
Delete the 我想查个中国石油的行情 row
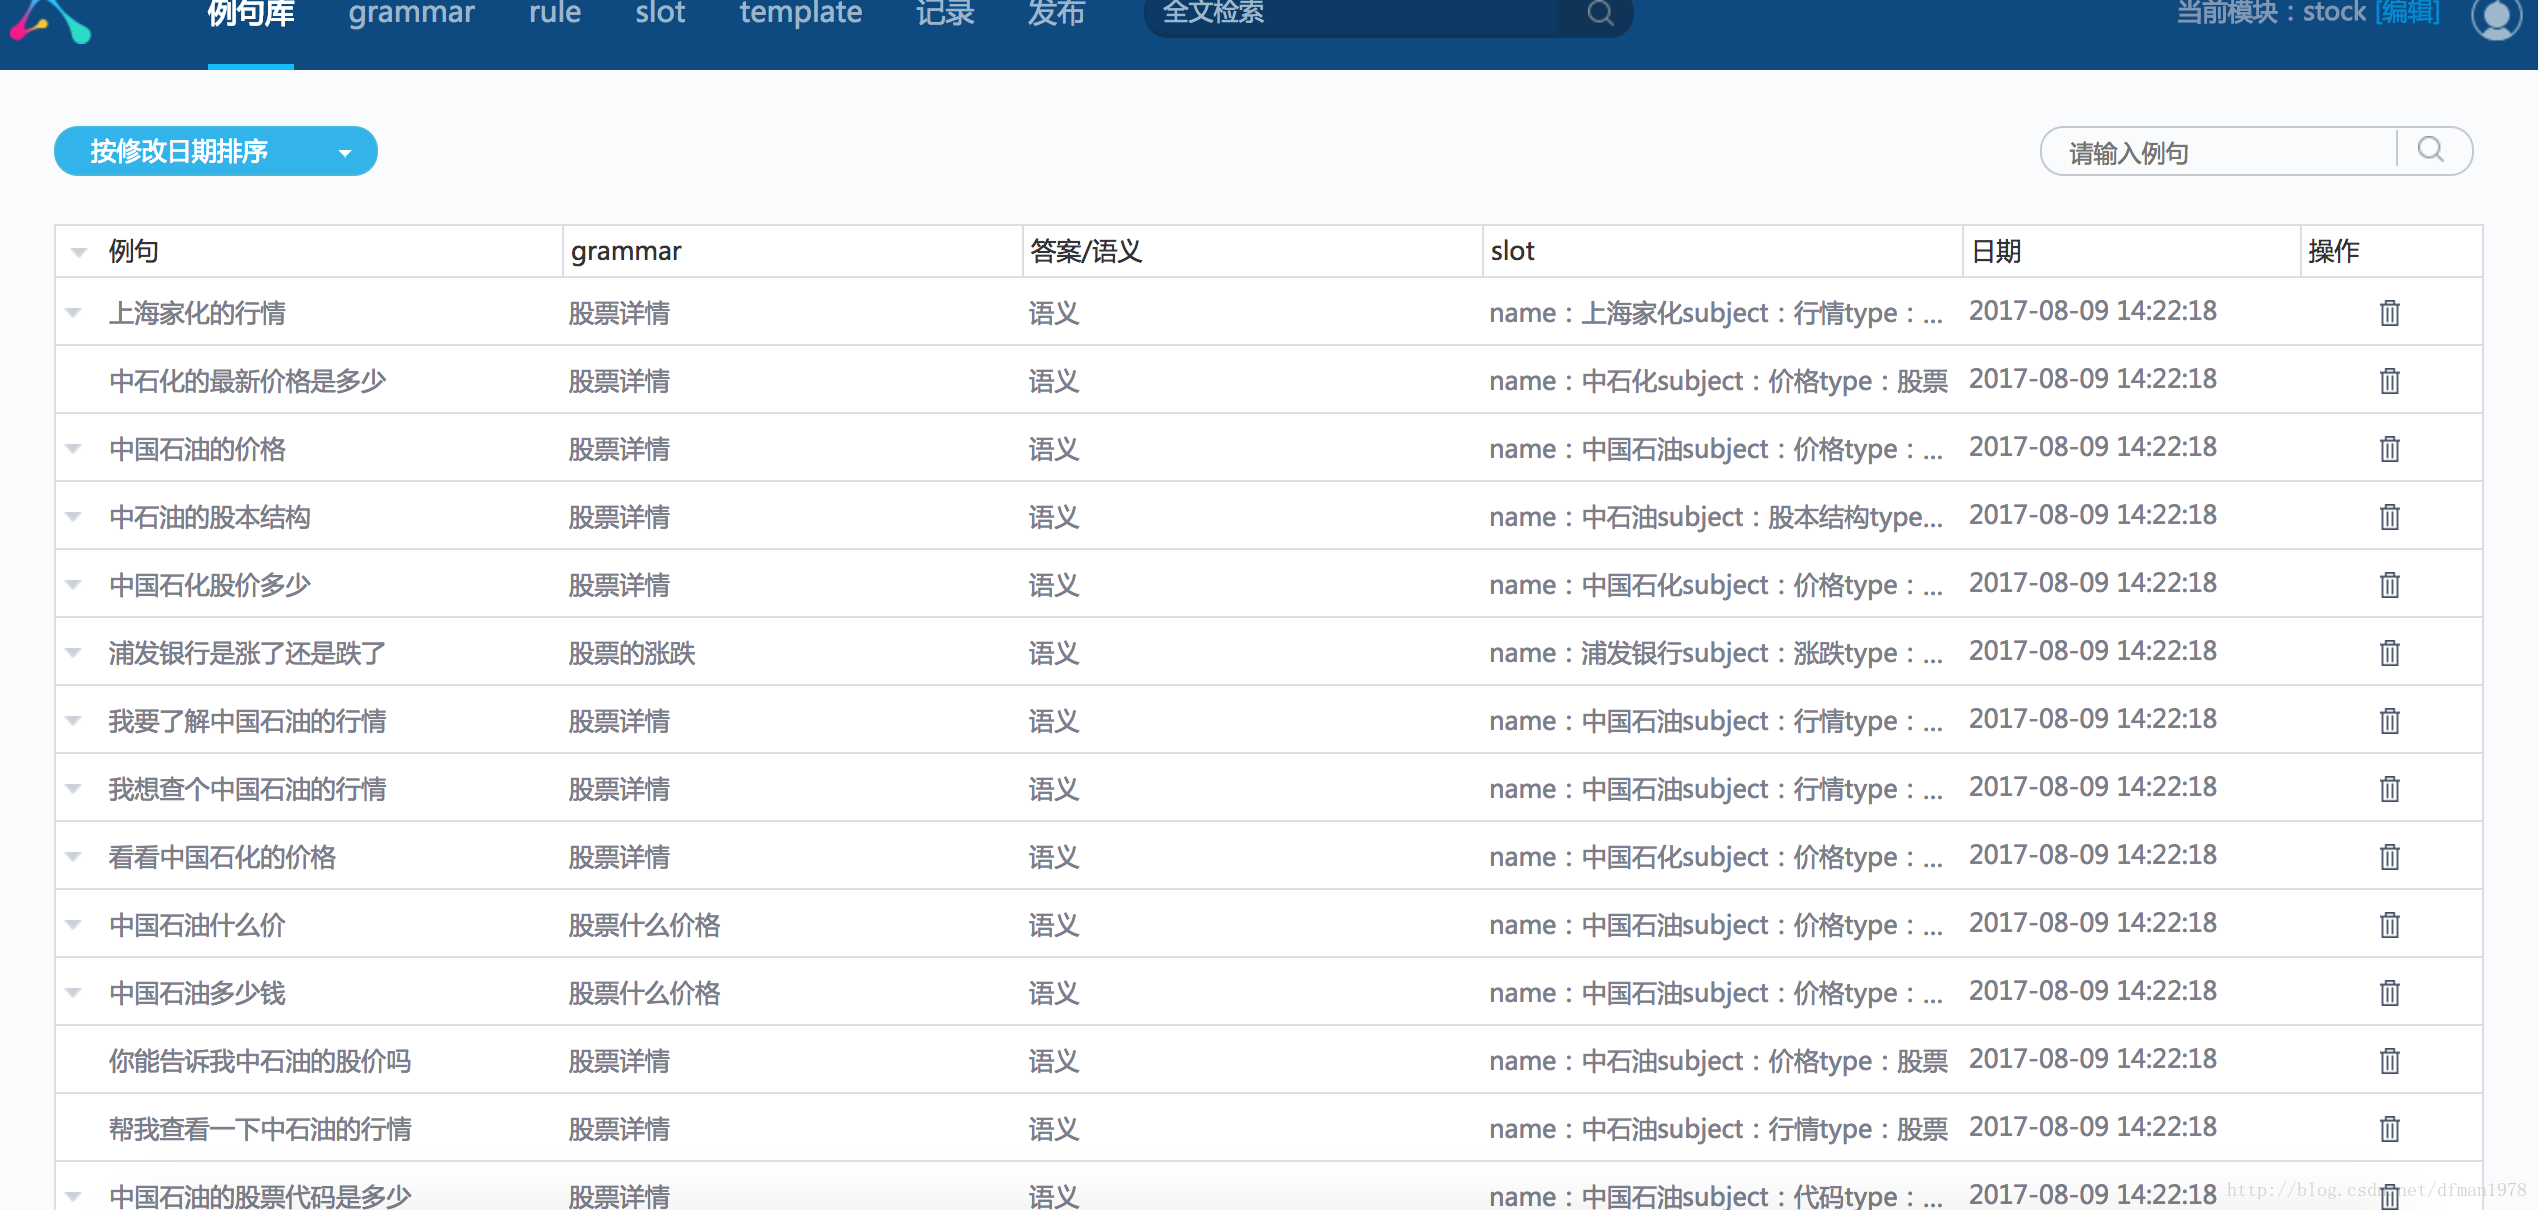(x=2389, y=789)
